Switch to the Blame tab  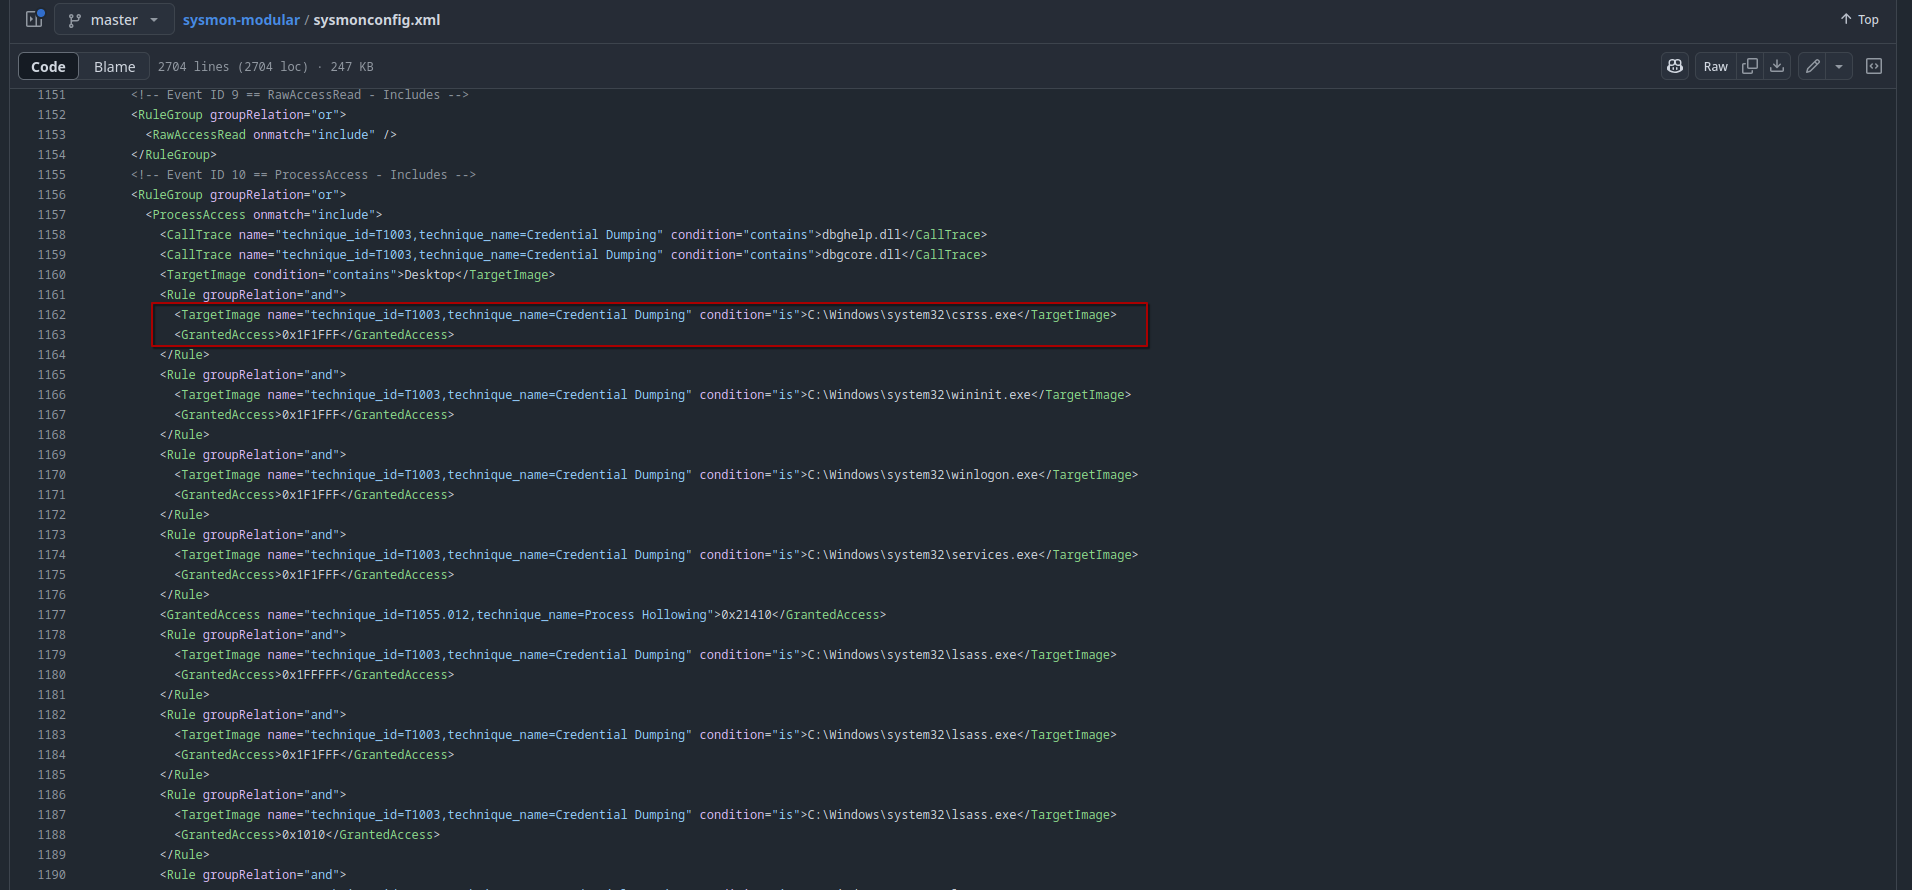[114, 67]
